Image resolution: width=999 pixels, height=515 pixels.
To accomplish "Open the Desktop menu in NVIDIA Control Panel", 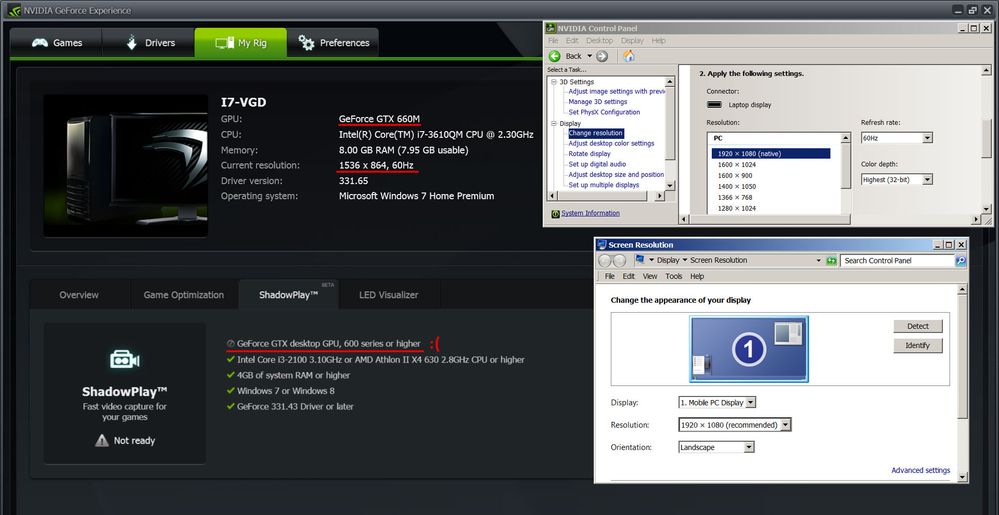I will pyautogui.click(x=600, y=40).
